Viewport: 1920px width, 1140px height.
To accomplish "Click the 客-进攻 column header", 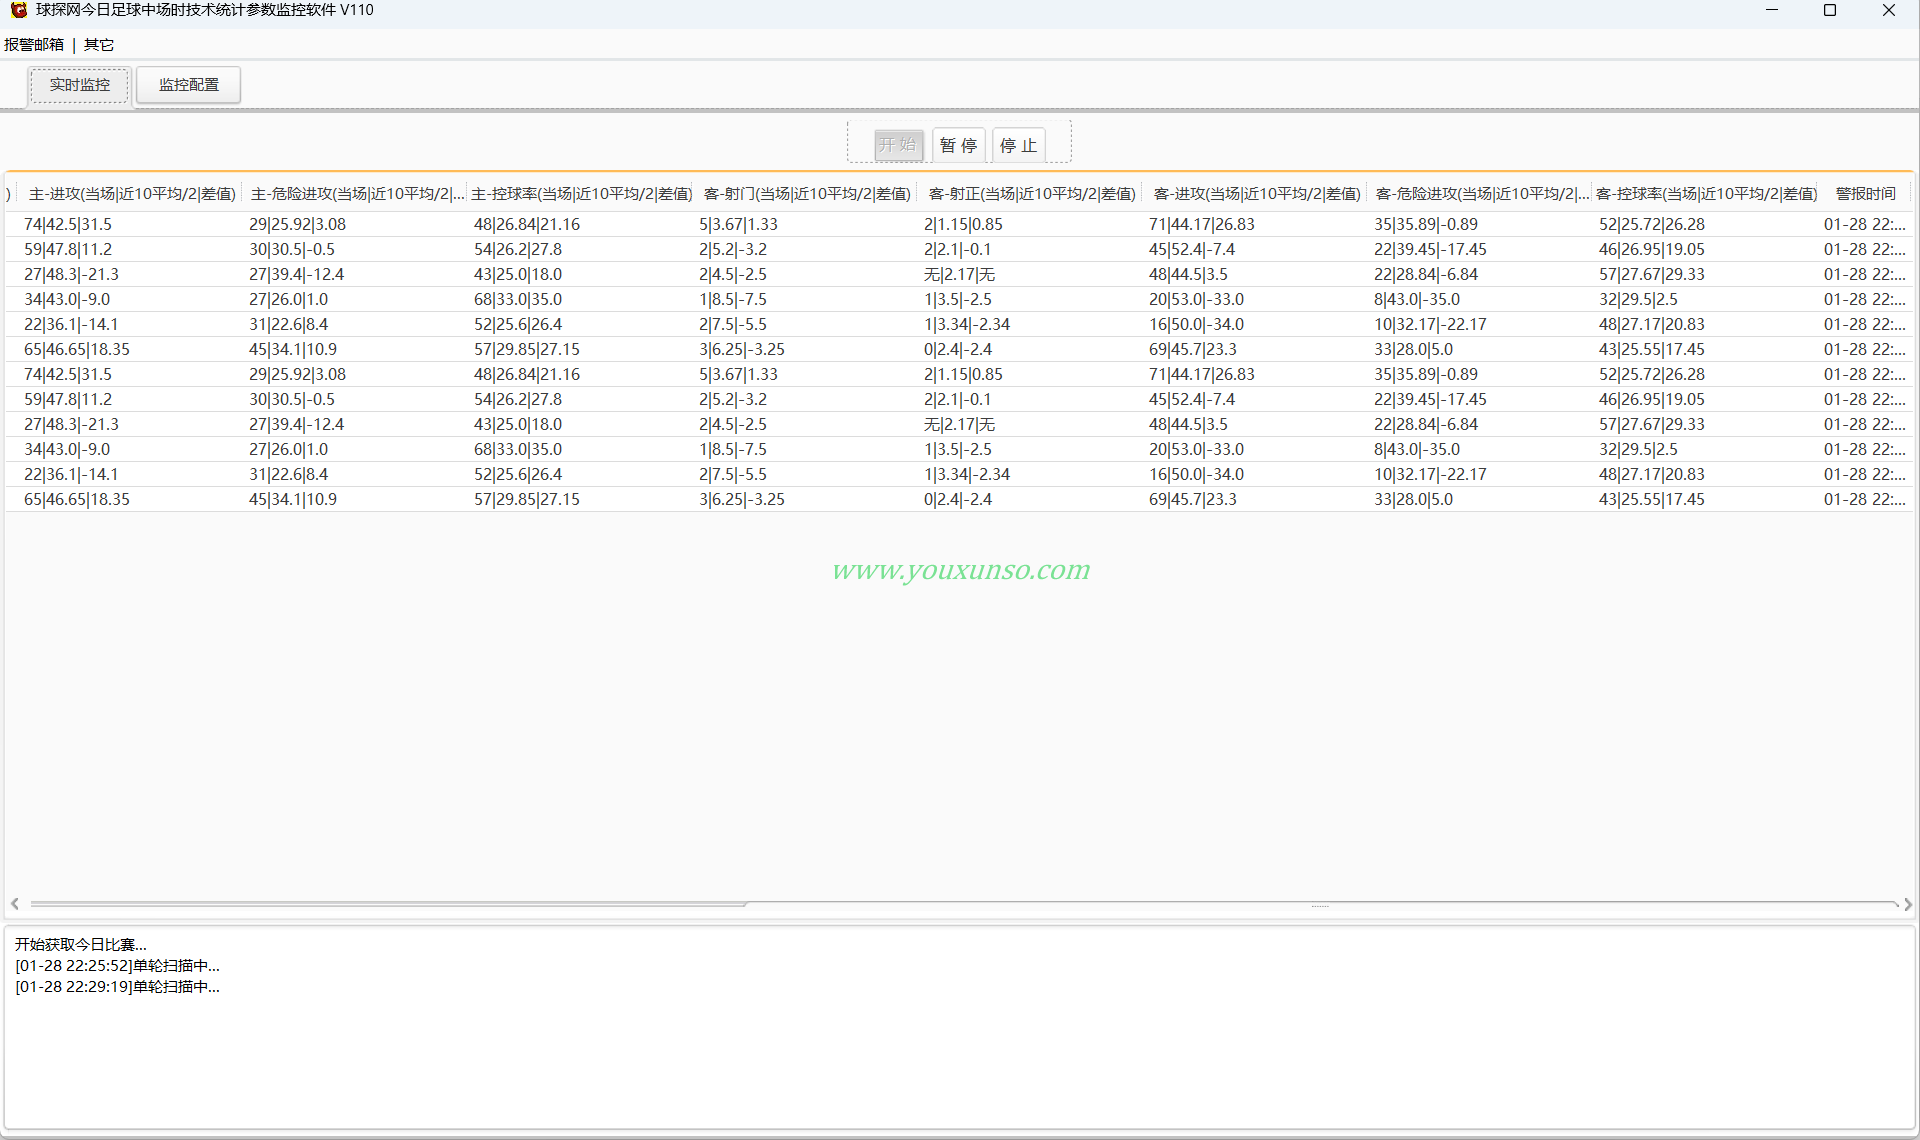I will point(1257,194).
